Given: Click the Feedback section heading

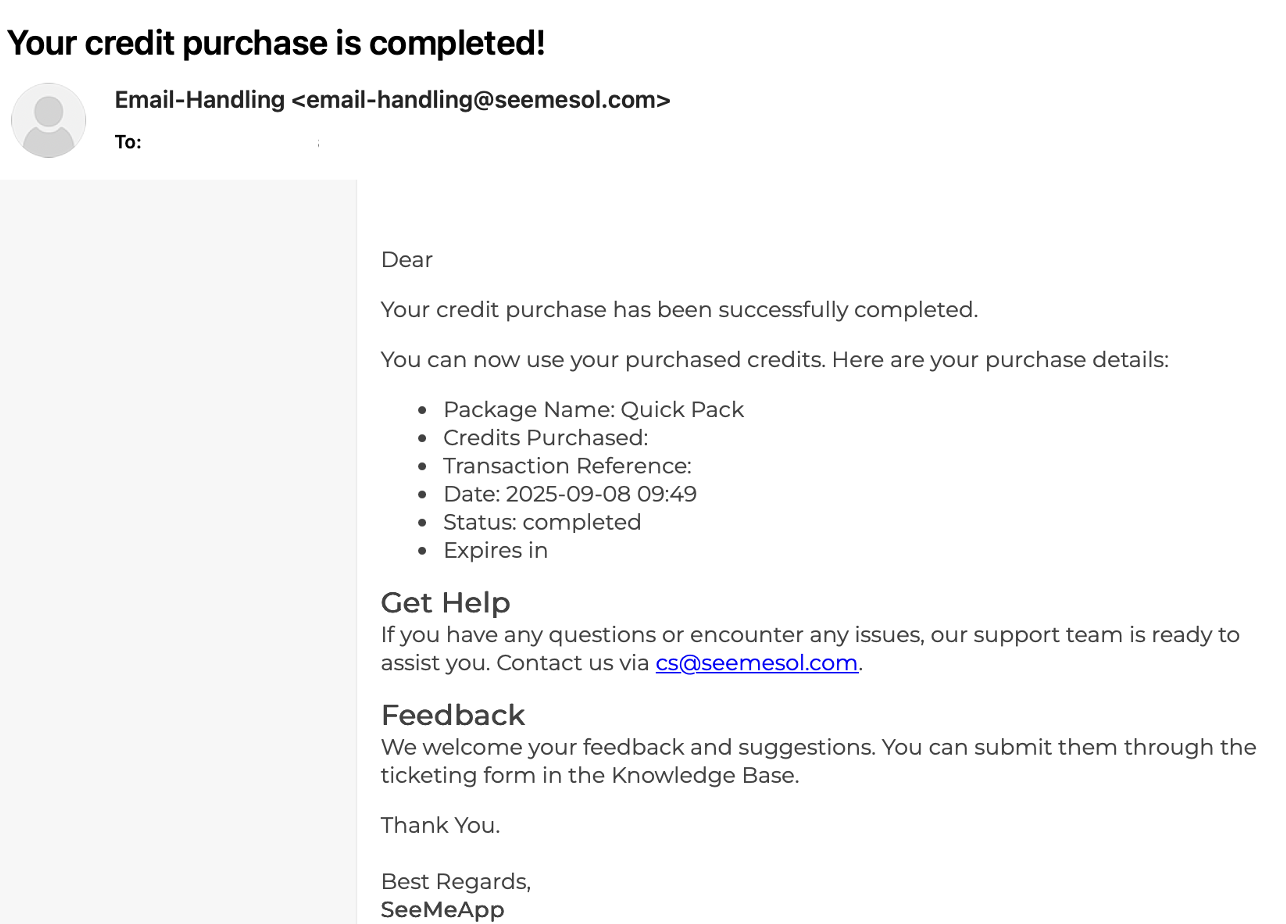Looking at the screenshot, I should [452, 715].
